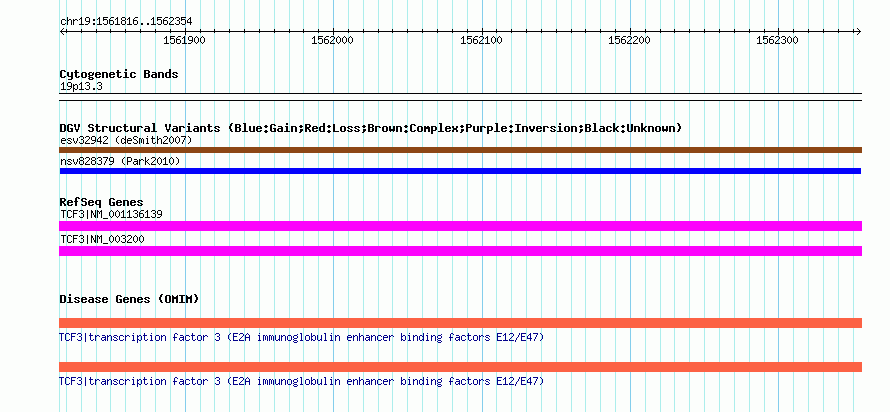The width and height of the screenshot is (890, 412).
Task: Click the TCF3|NM_001136139 transcript label
Action: pos(112,215)
